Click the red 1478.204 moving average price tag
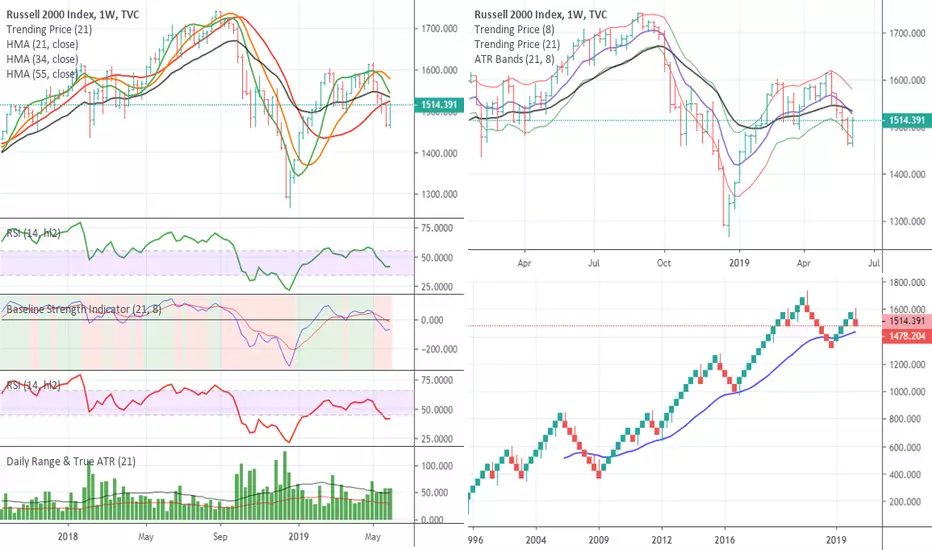The width and height of the screenshot is (932, 550). (907, 337)
